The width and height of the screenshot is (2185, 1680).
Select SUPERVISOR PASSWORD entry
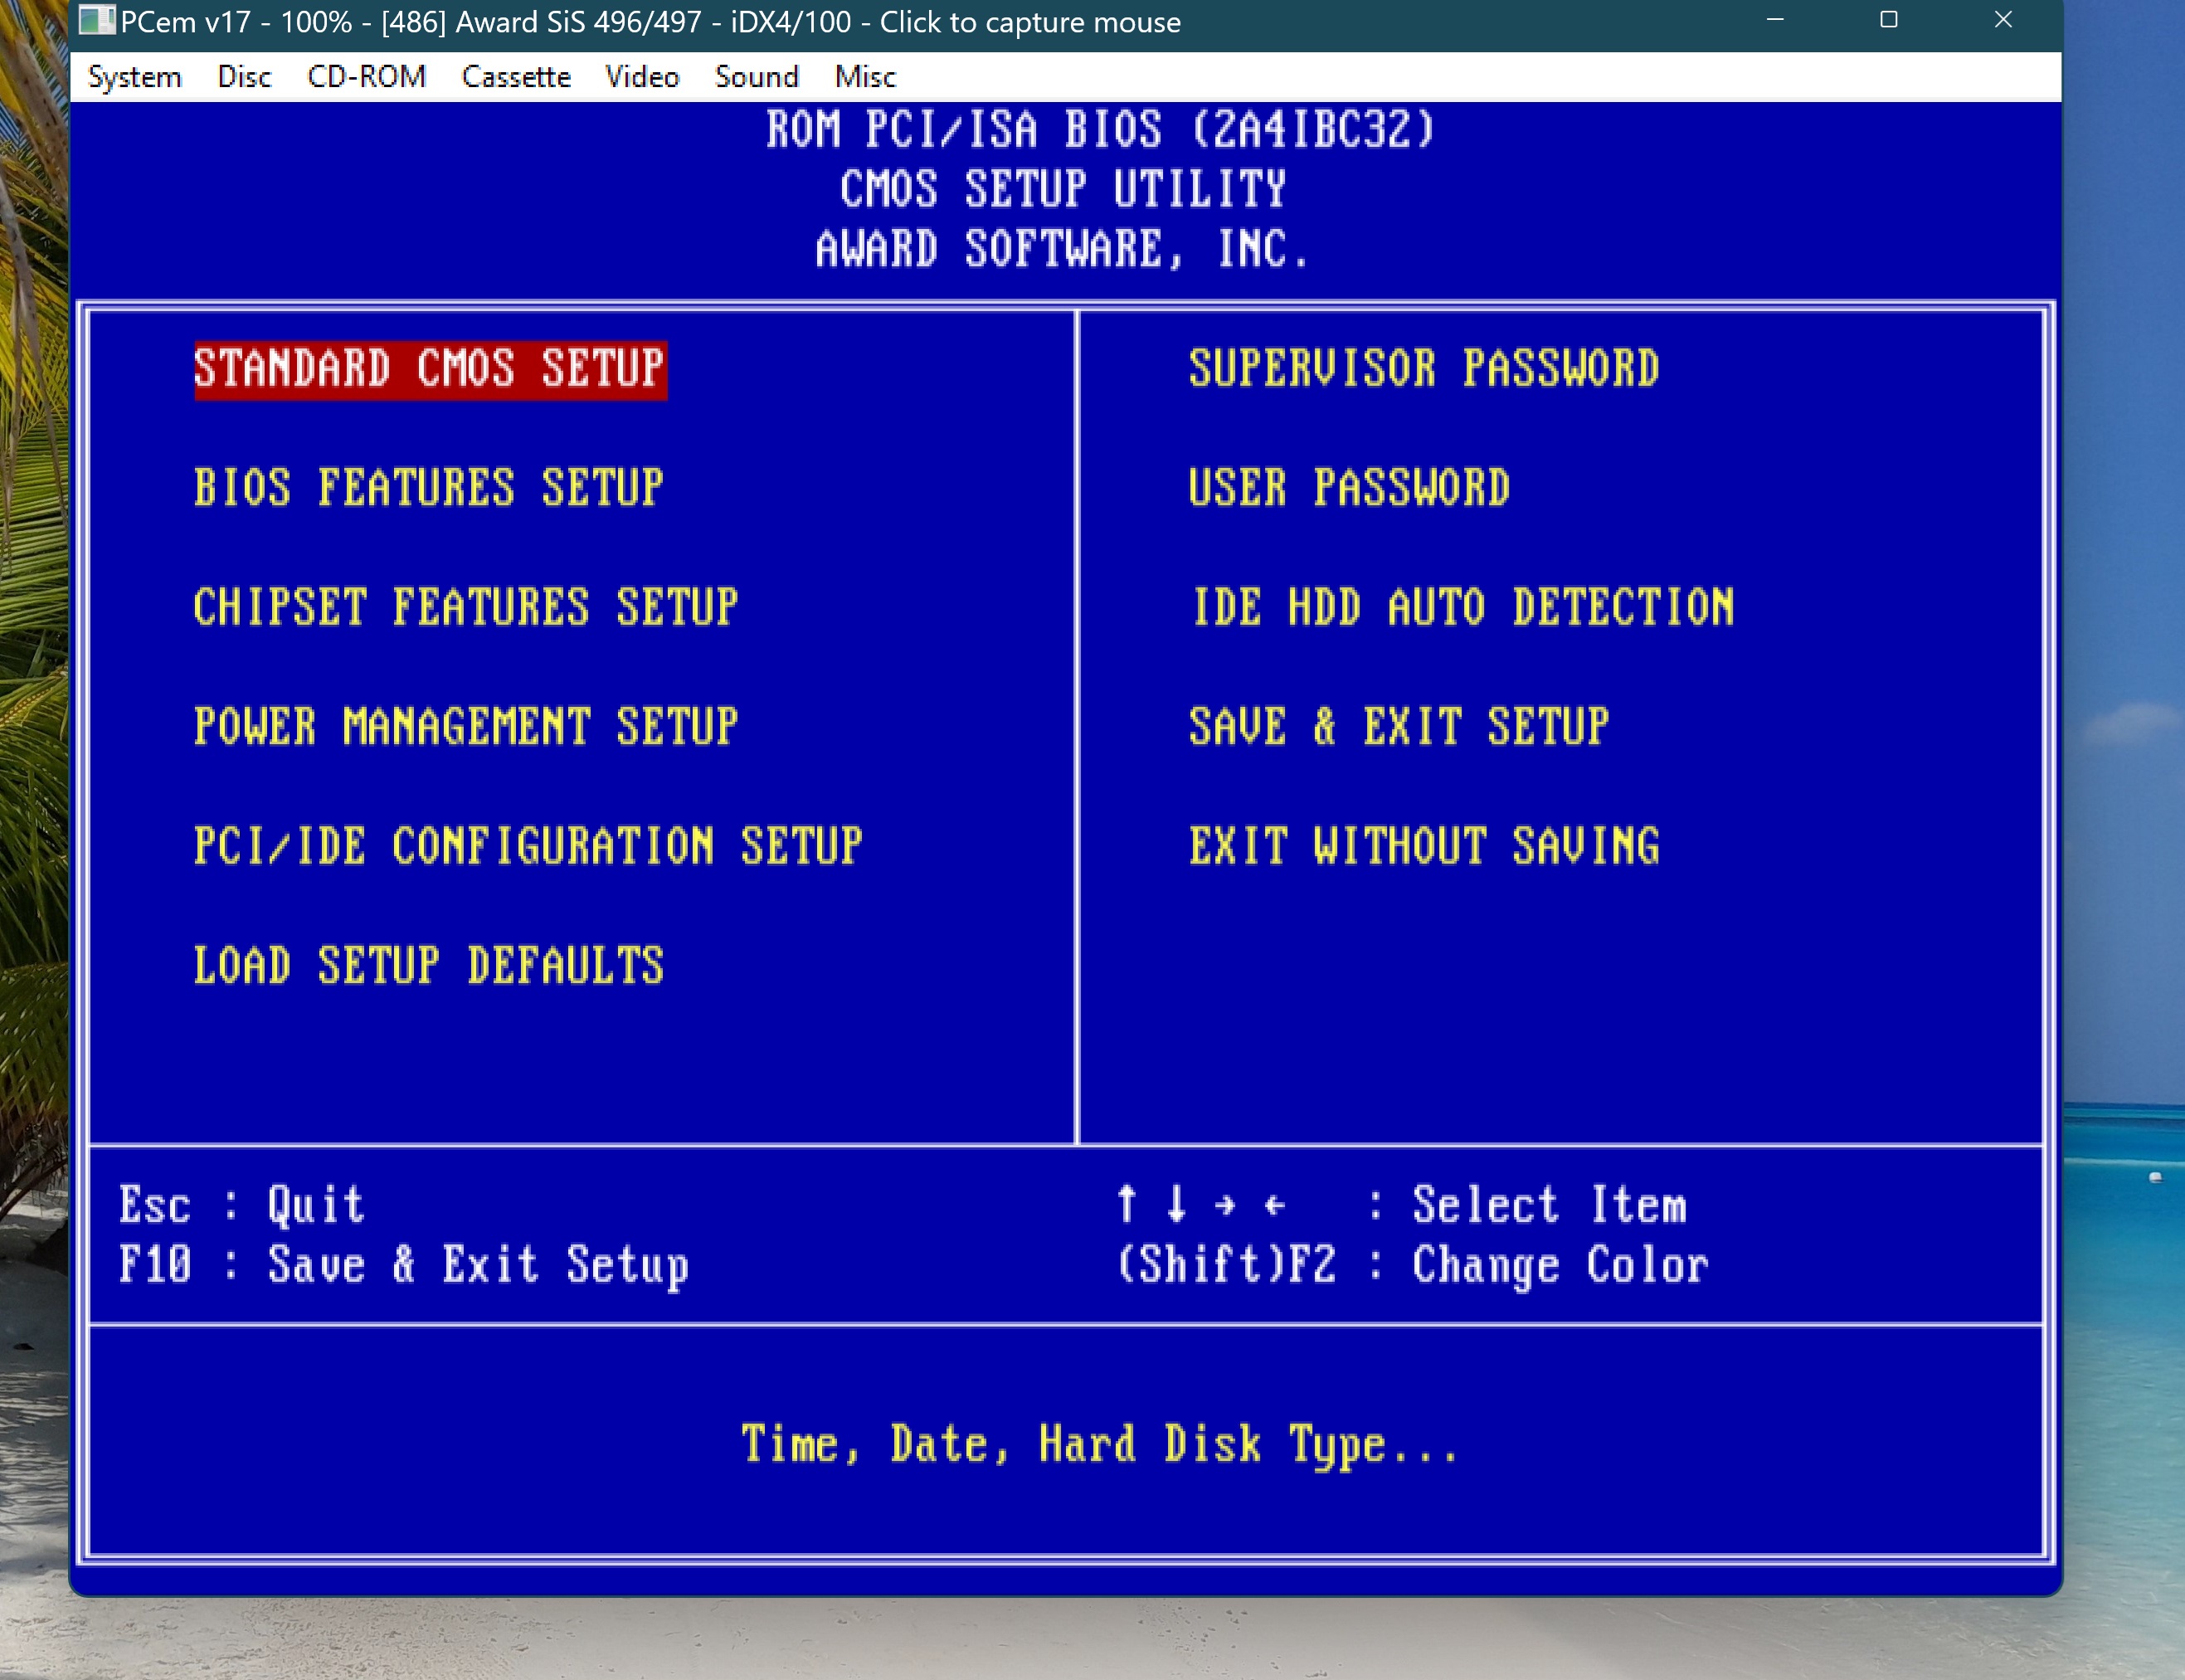1424,369
